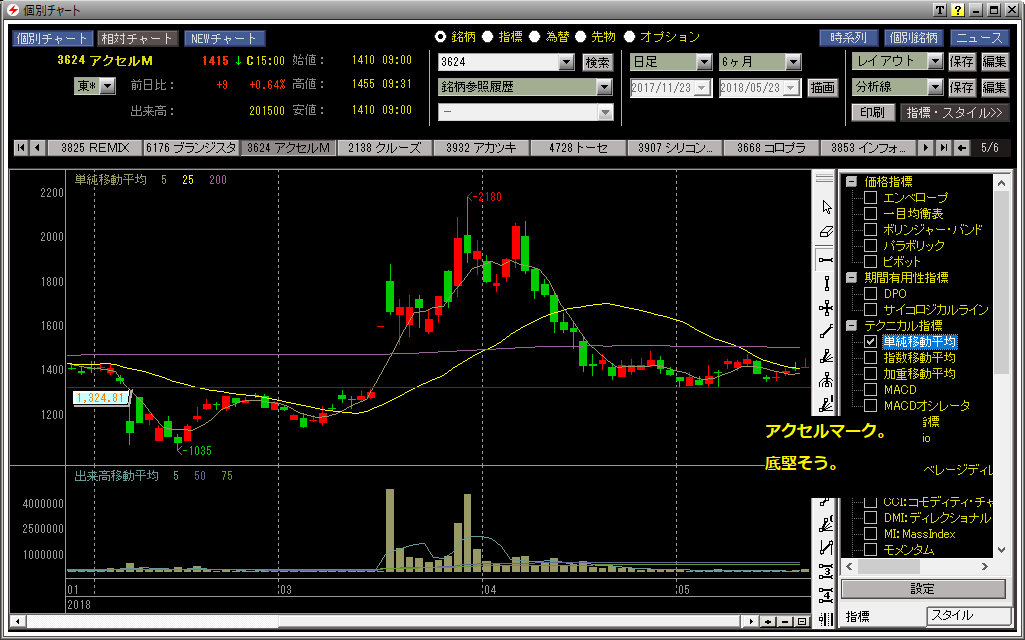Click the T icon in title bar
The height and width of the screenshot is (640, 1025).
pos(940,10)
